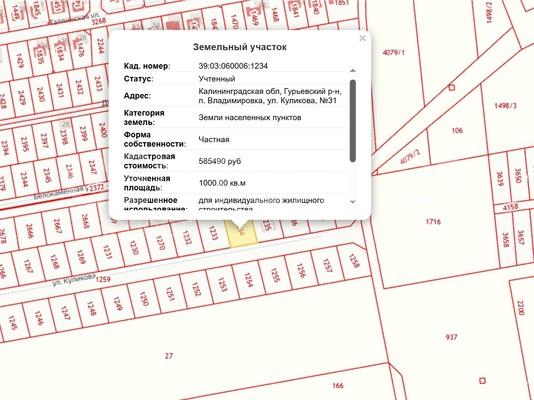Select parcel 2430 in upper left

pos(41,94)
